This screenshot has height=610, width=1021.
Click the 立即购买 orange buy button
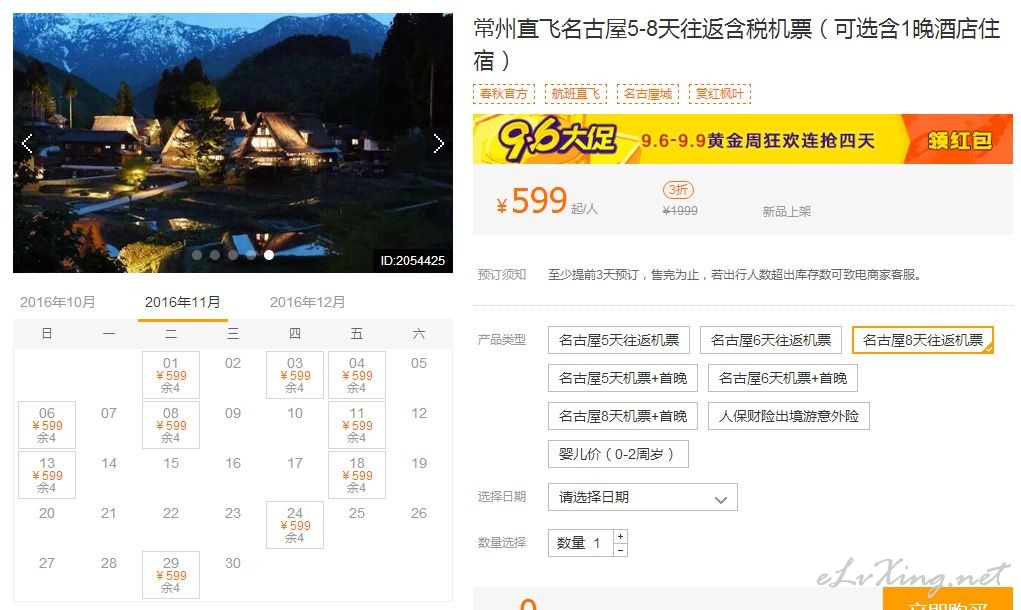coord(947,600)
